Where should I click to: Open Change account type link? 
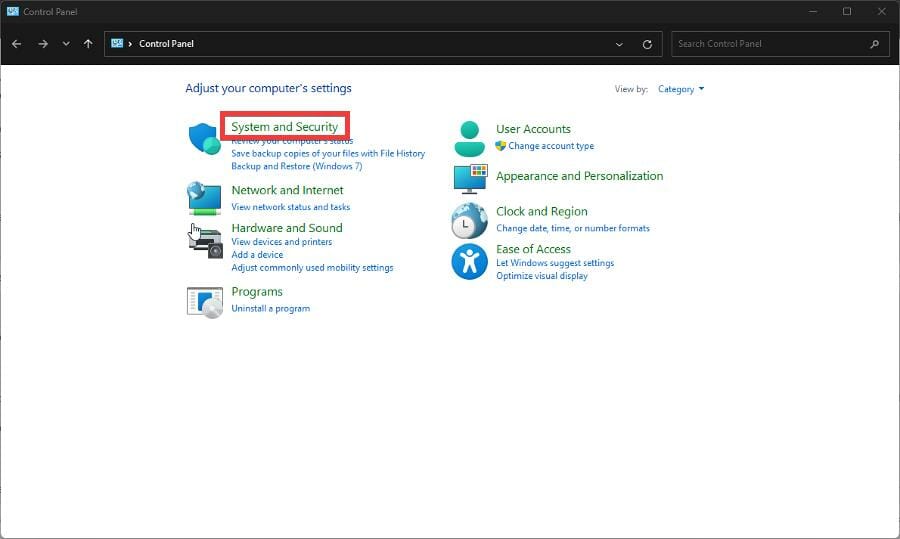tap(551, 146)
